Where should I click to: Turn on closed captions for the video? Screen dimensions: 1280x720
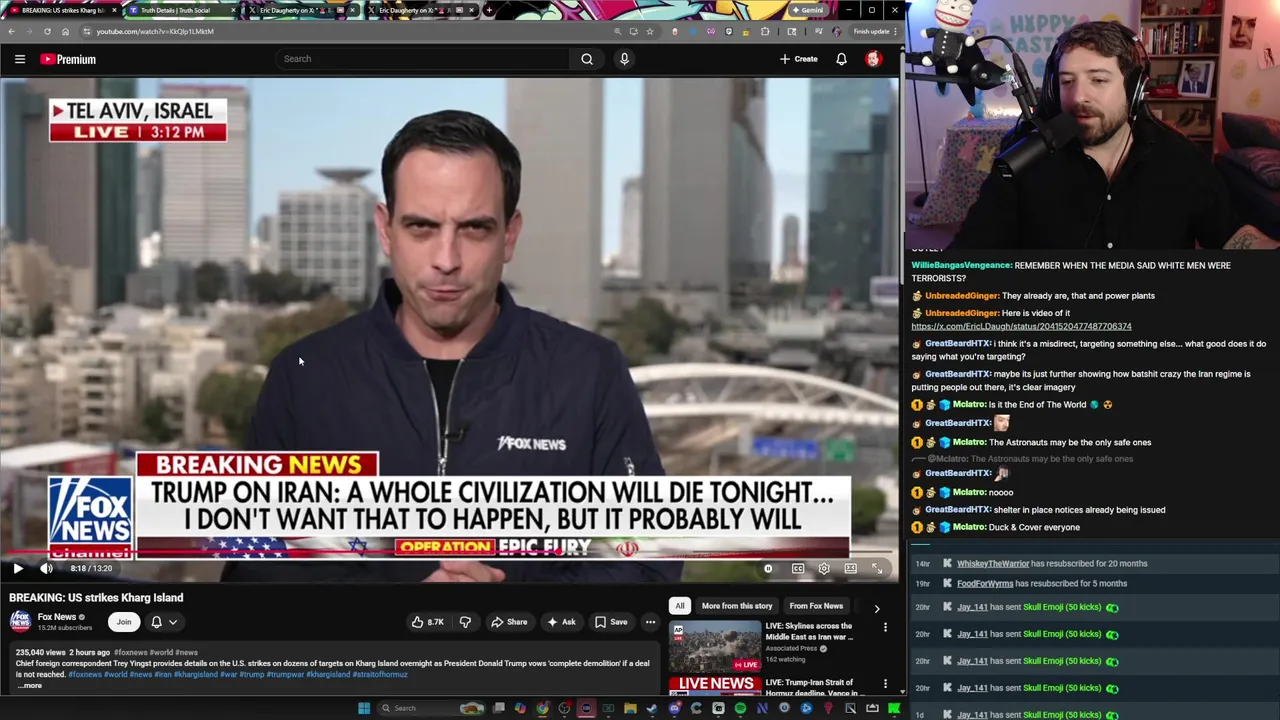798,568
